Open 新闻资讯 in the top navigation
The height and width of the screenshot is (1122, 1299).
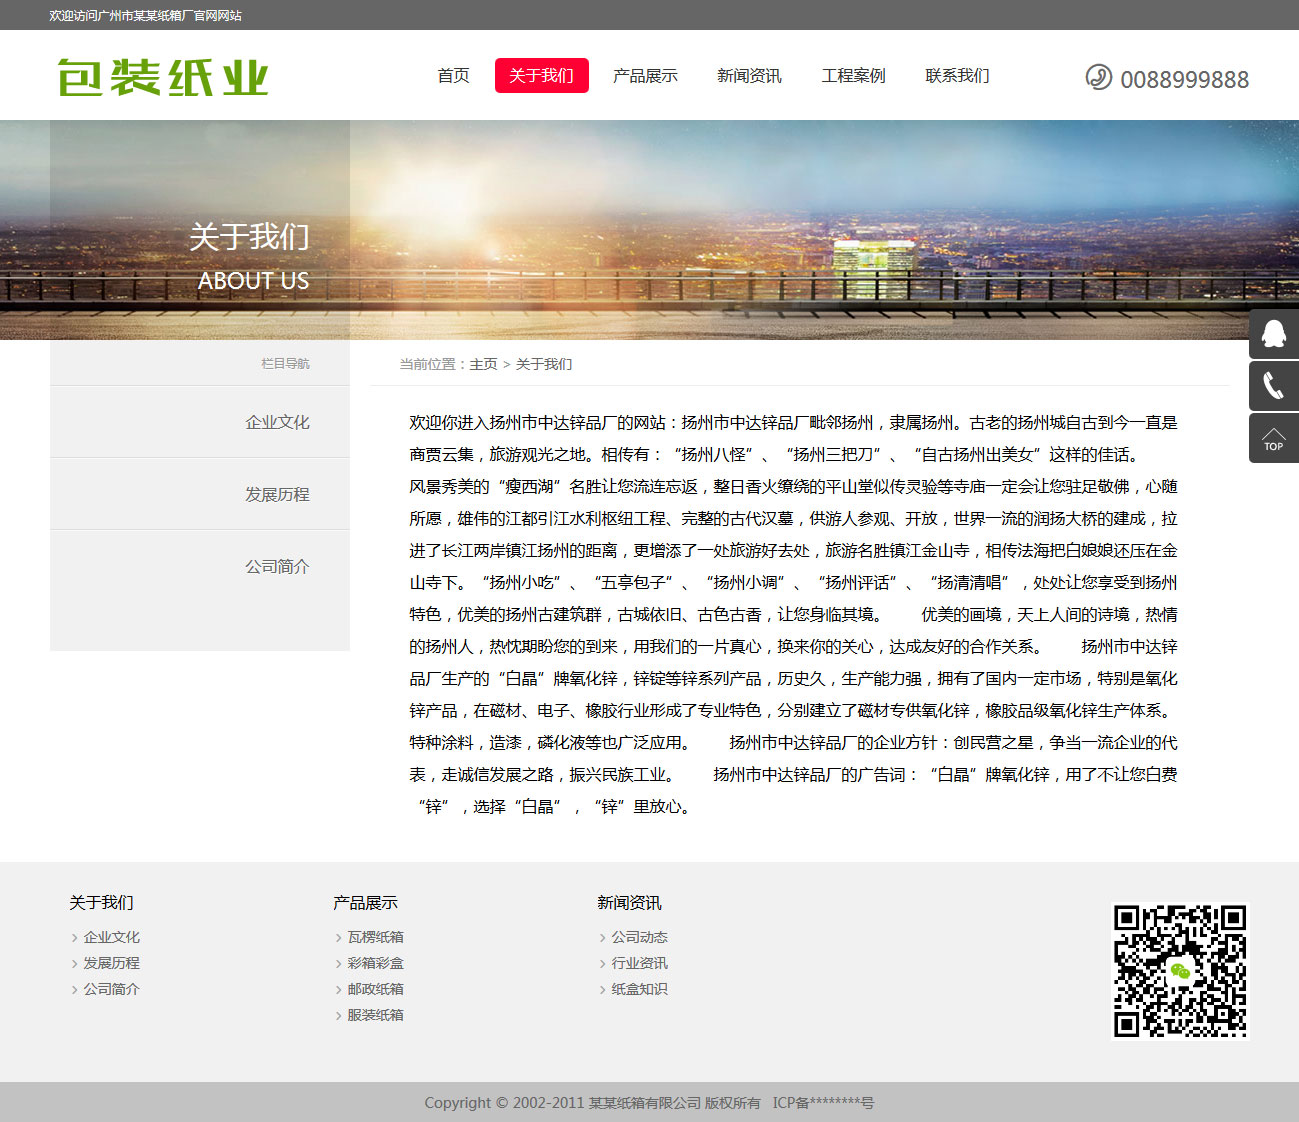tap(749, 76)
